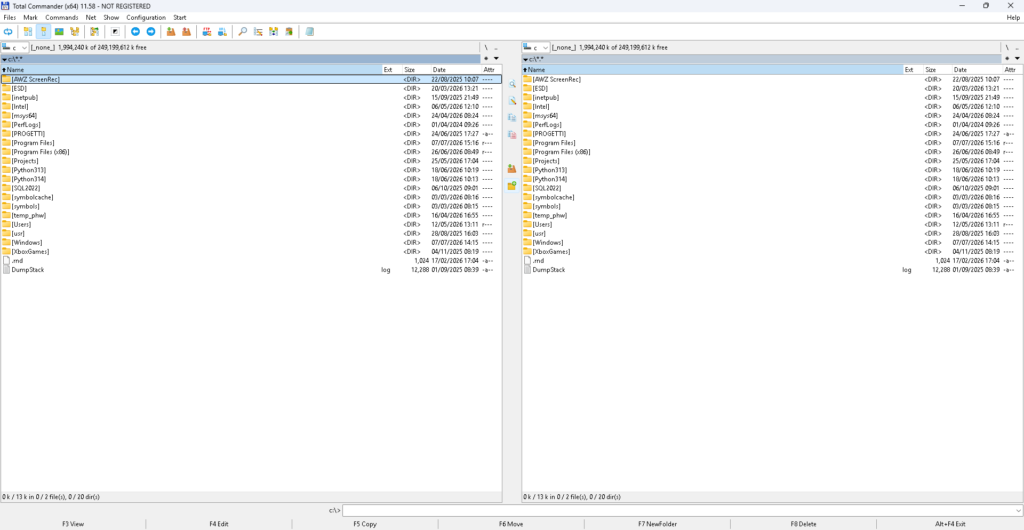Open left panel drive dropdown

click(14, 48)
